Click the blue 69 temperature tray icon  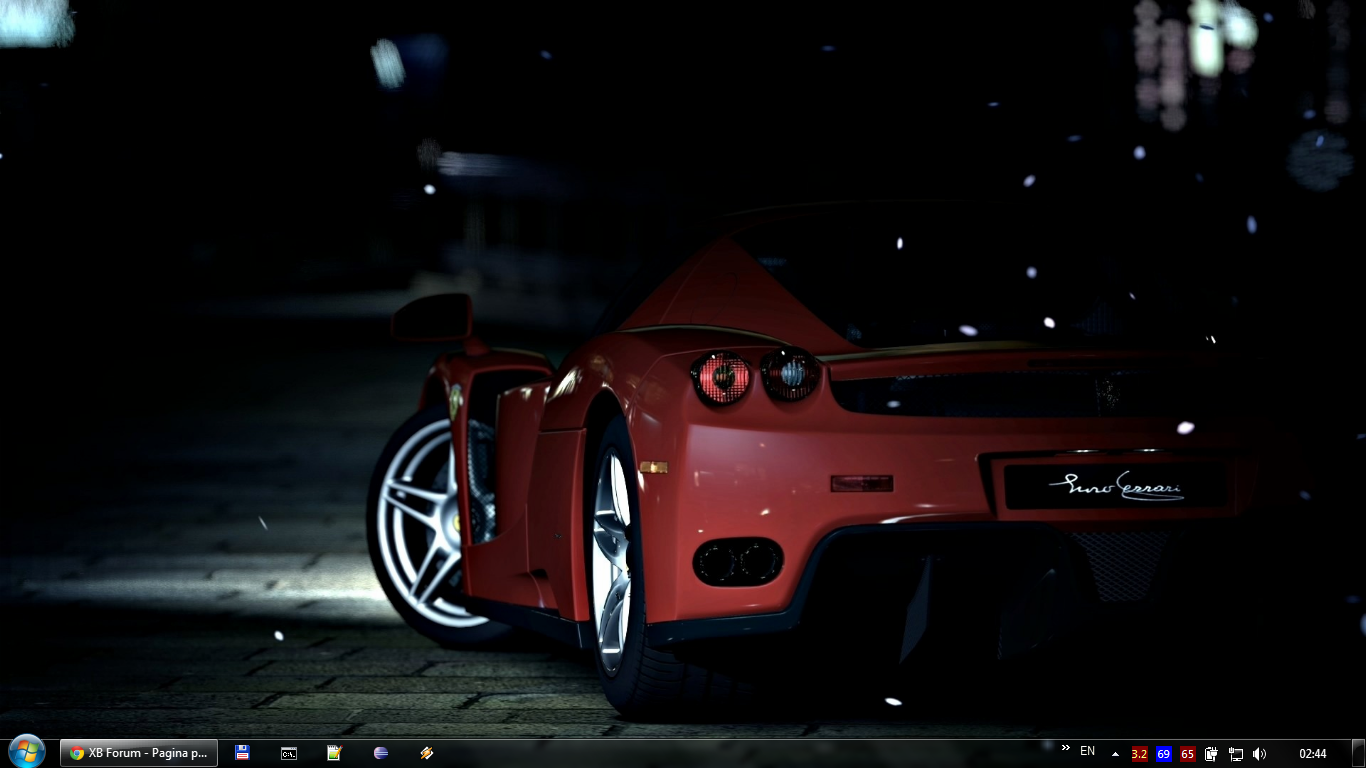click(x=1163, y=754)
